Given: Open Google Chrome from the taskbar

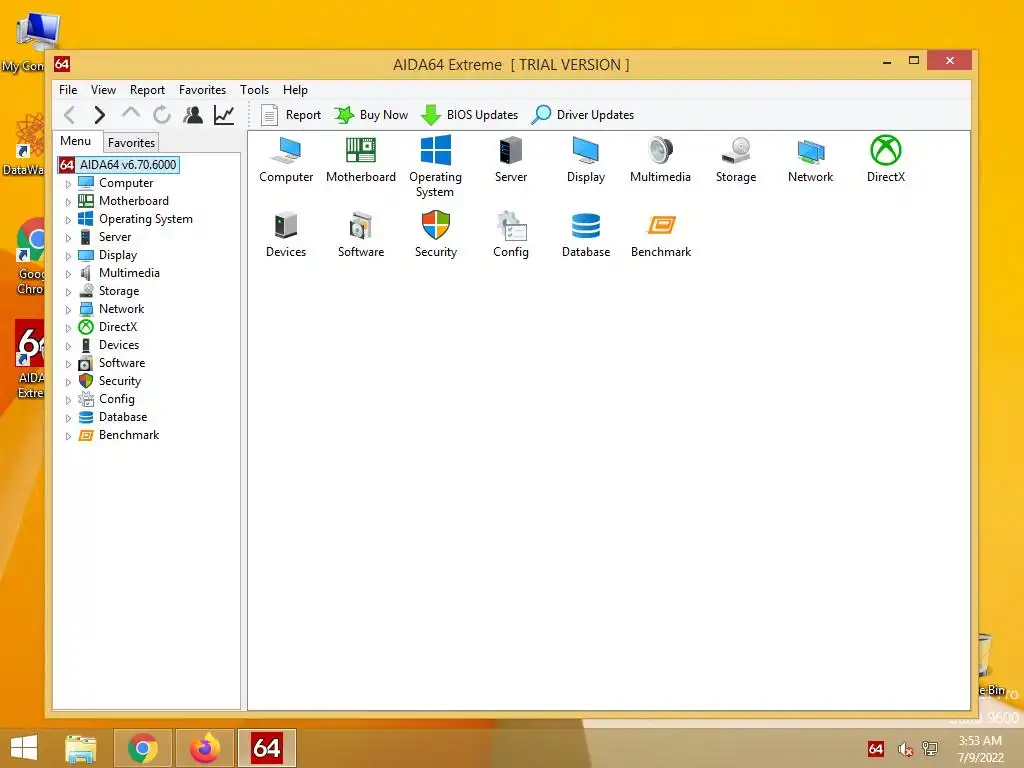Looking at the screenshot, I should pyautogui.click(x=143, y=748).
